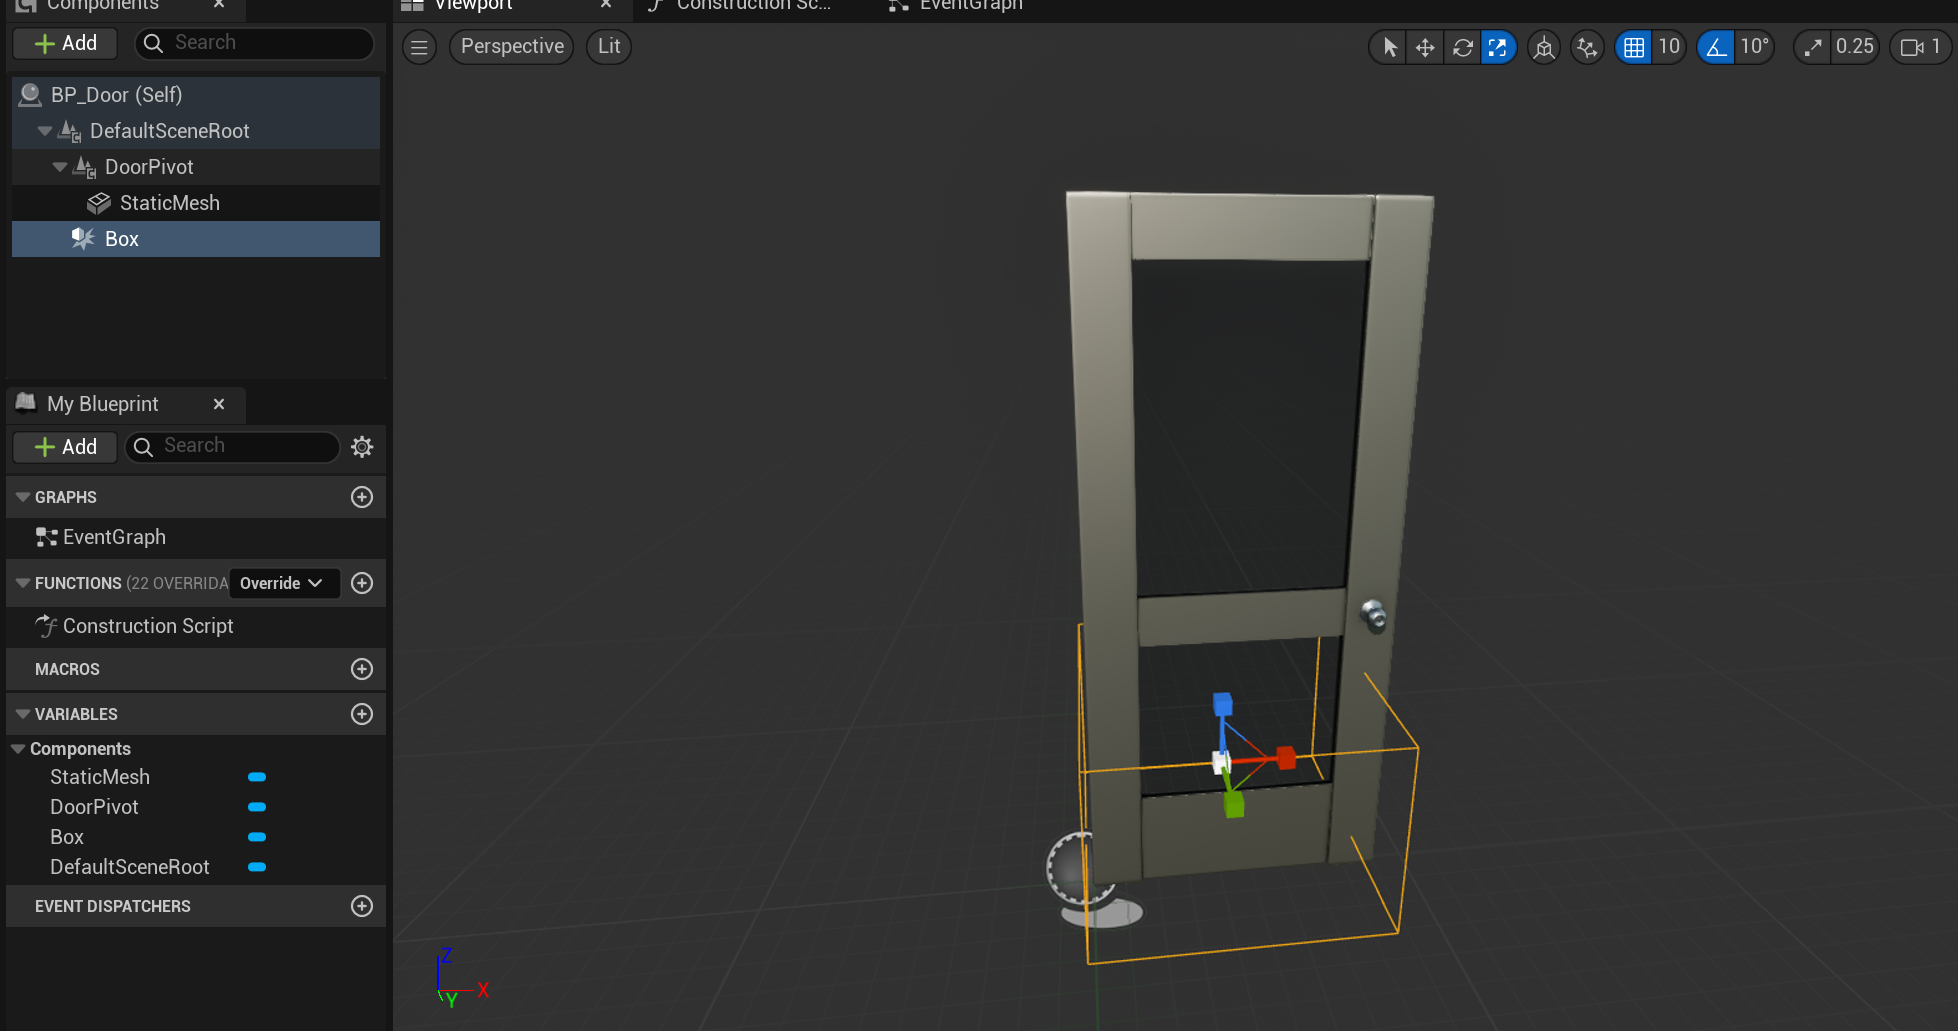Select the StaticMesh component row
1958x1031 pixels.
click(196, 203)
